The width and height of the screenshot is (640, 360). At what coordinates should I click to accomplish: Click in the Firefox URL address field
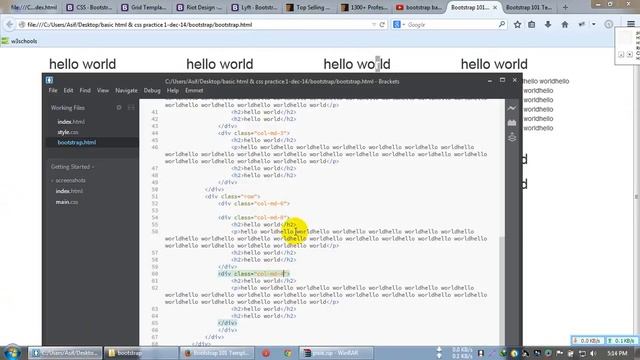coord(198,24)
